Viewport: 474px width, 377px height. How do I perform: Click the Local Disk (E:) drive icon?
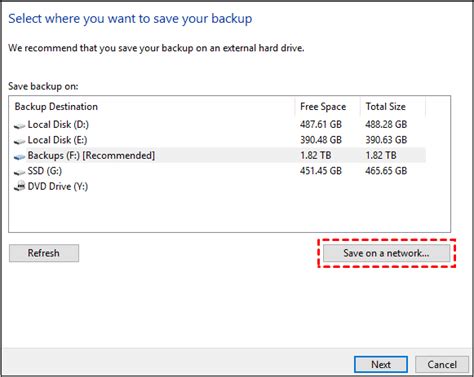pyautogui.click(x=19, y=141)
